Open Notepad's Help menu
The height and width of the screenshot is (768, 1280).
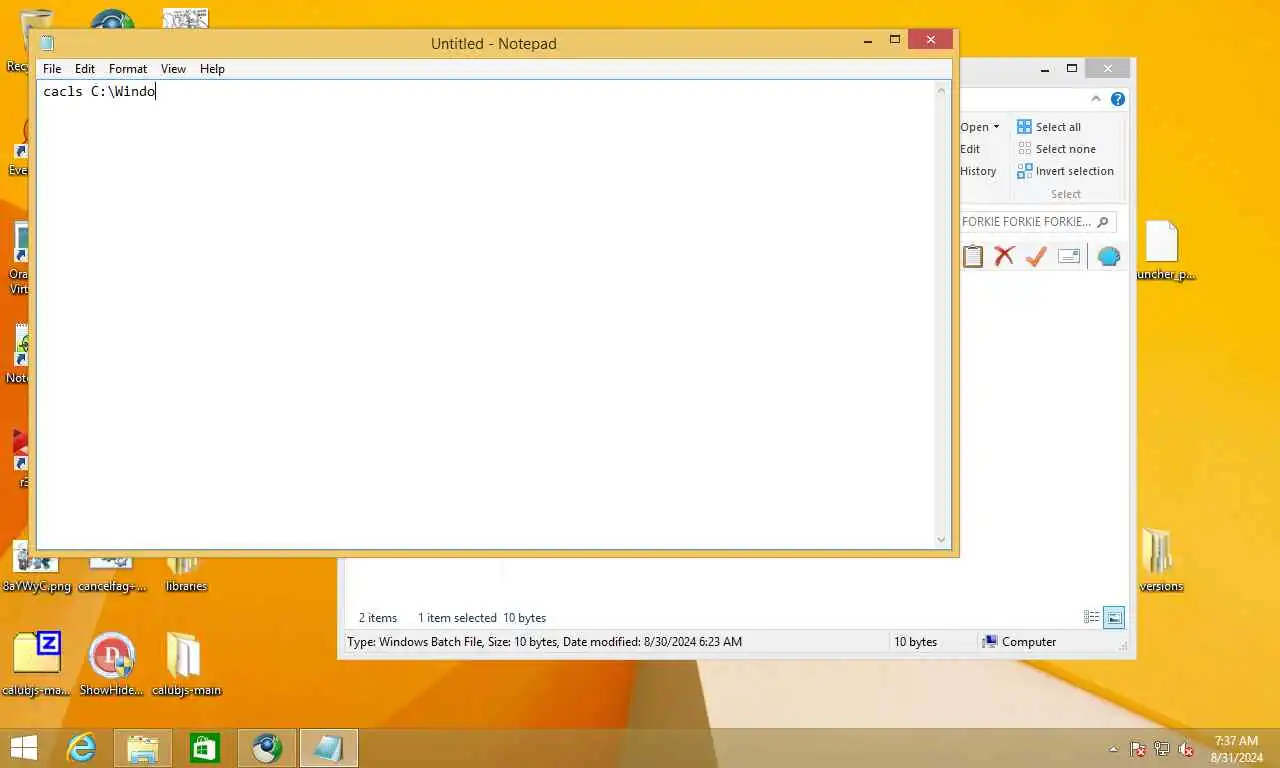pos(212,69)
